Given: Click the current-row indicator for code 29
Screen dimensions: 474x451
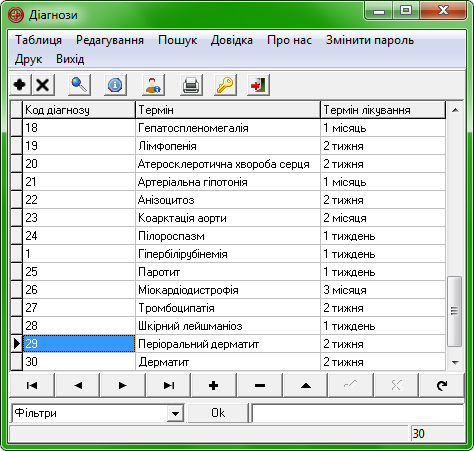Looking at the screenshot, I should [x=16, y=344].
